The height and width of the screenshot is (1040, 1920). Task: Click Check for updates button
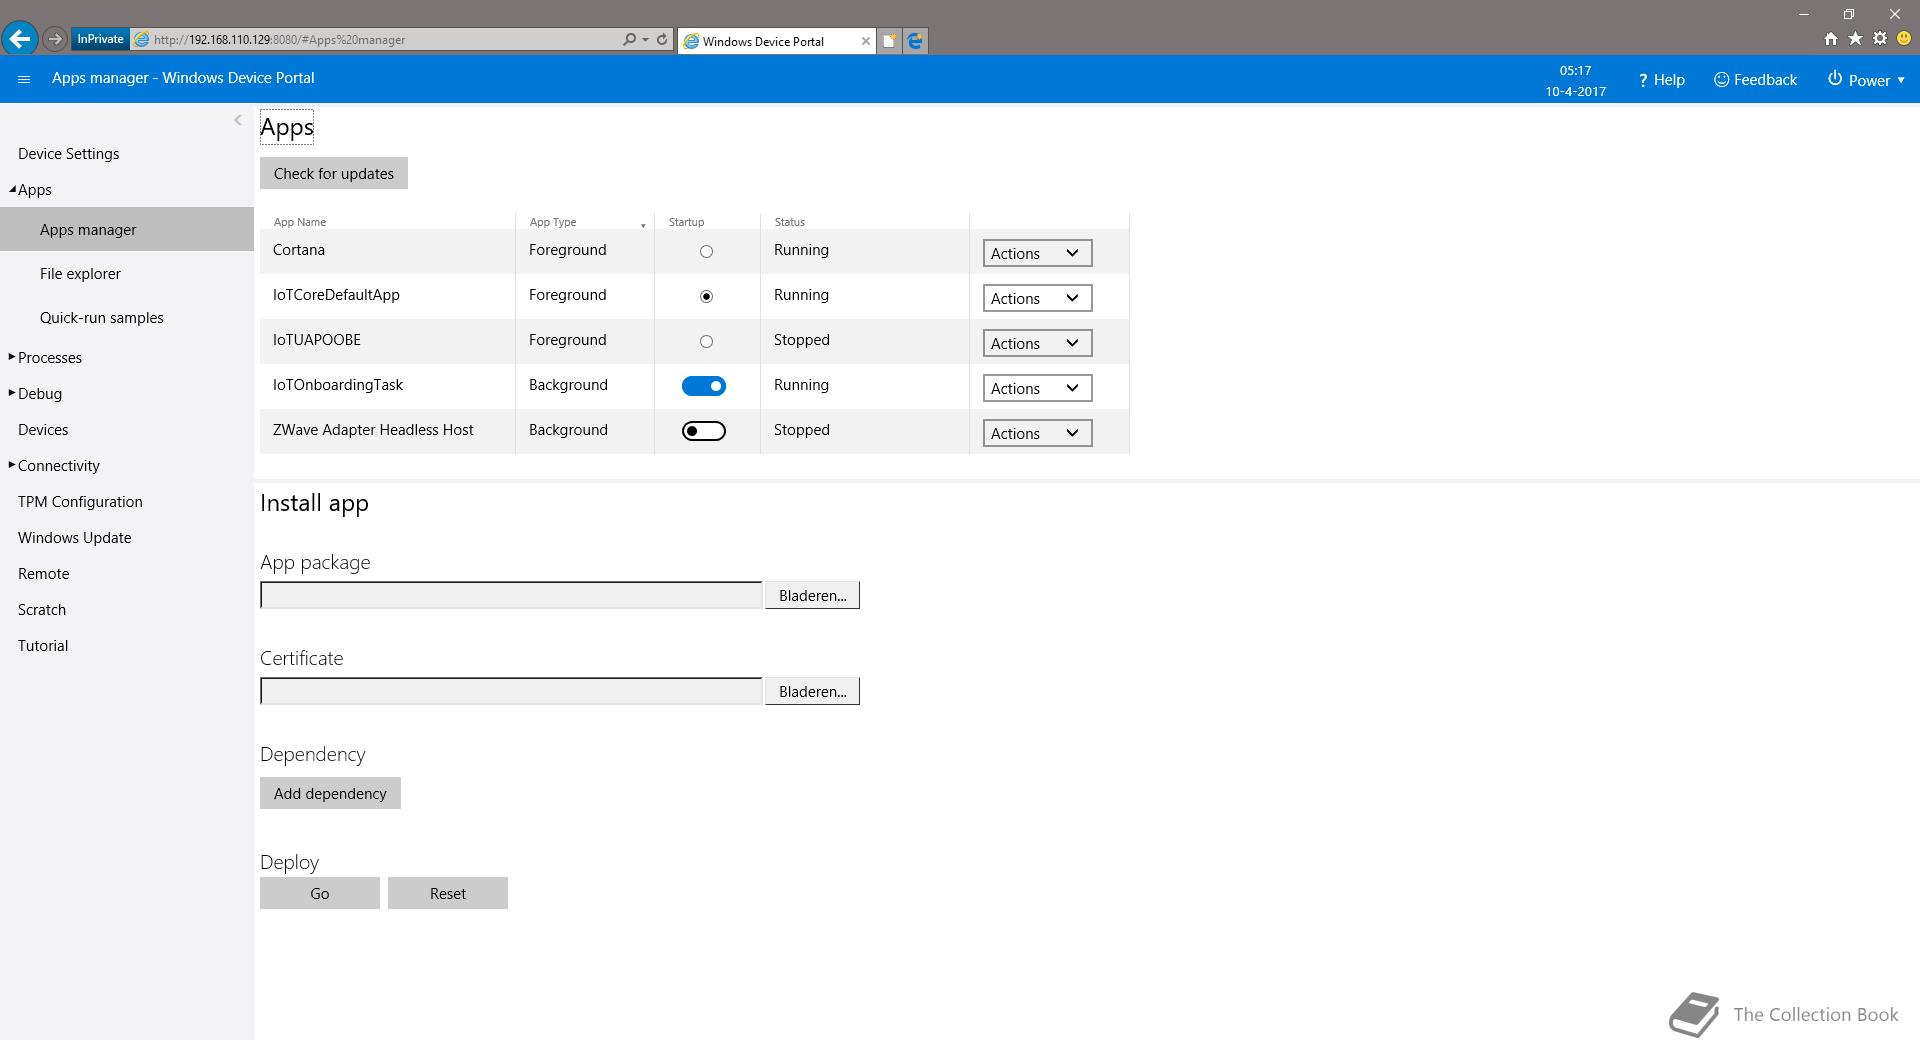click(x=334, y=173)
